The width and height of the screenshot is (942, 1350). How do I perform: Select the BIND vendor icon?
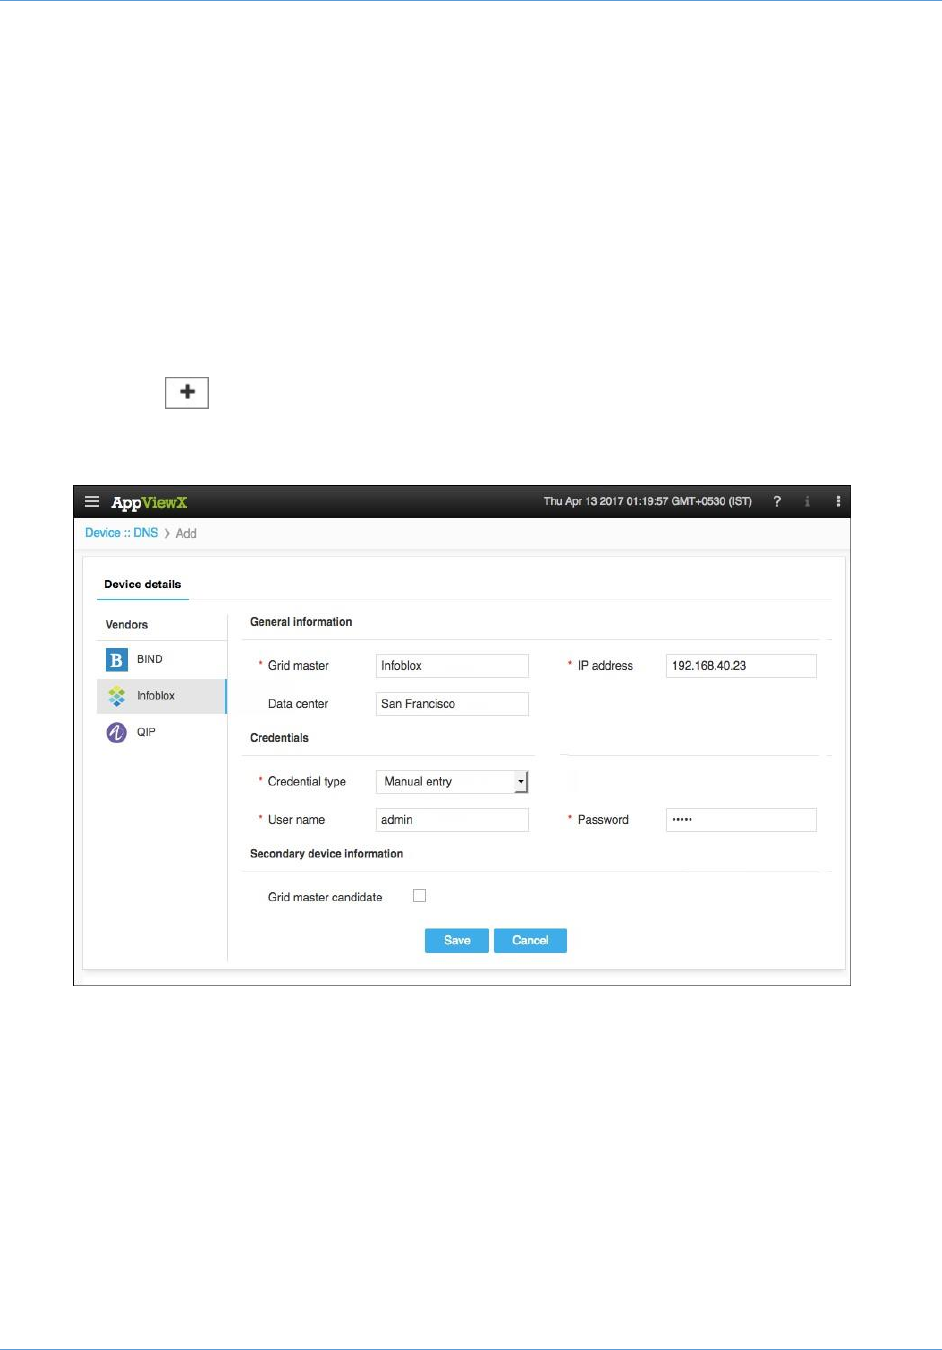tap(117, 660)
